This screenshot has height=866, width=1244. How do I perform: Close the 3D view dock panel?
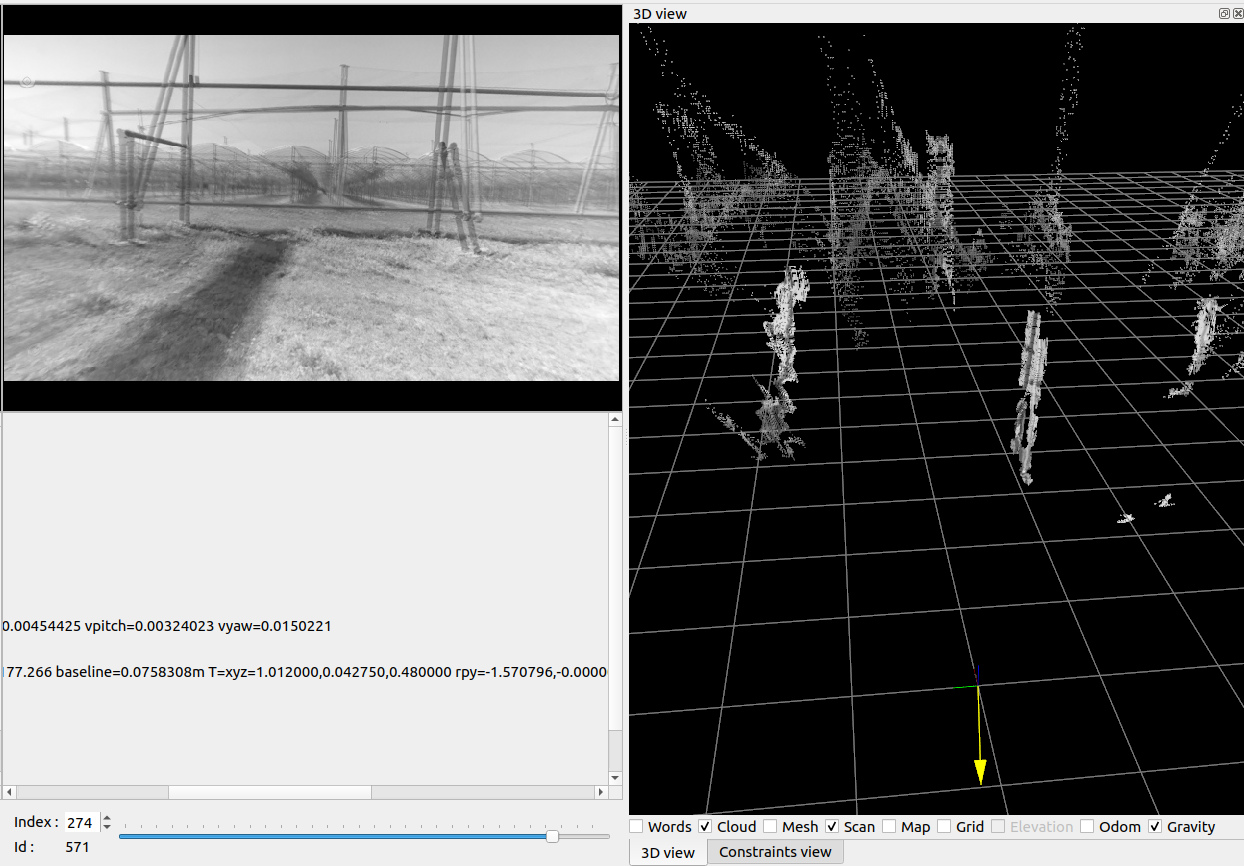pos(1237,13)
